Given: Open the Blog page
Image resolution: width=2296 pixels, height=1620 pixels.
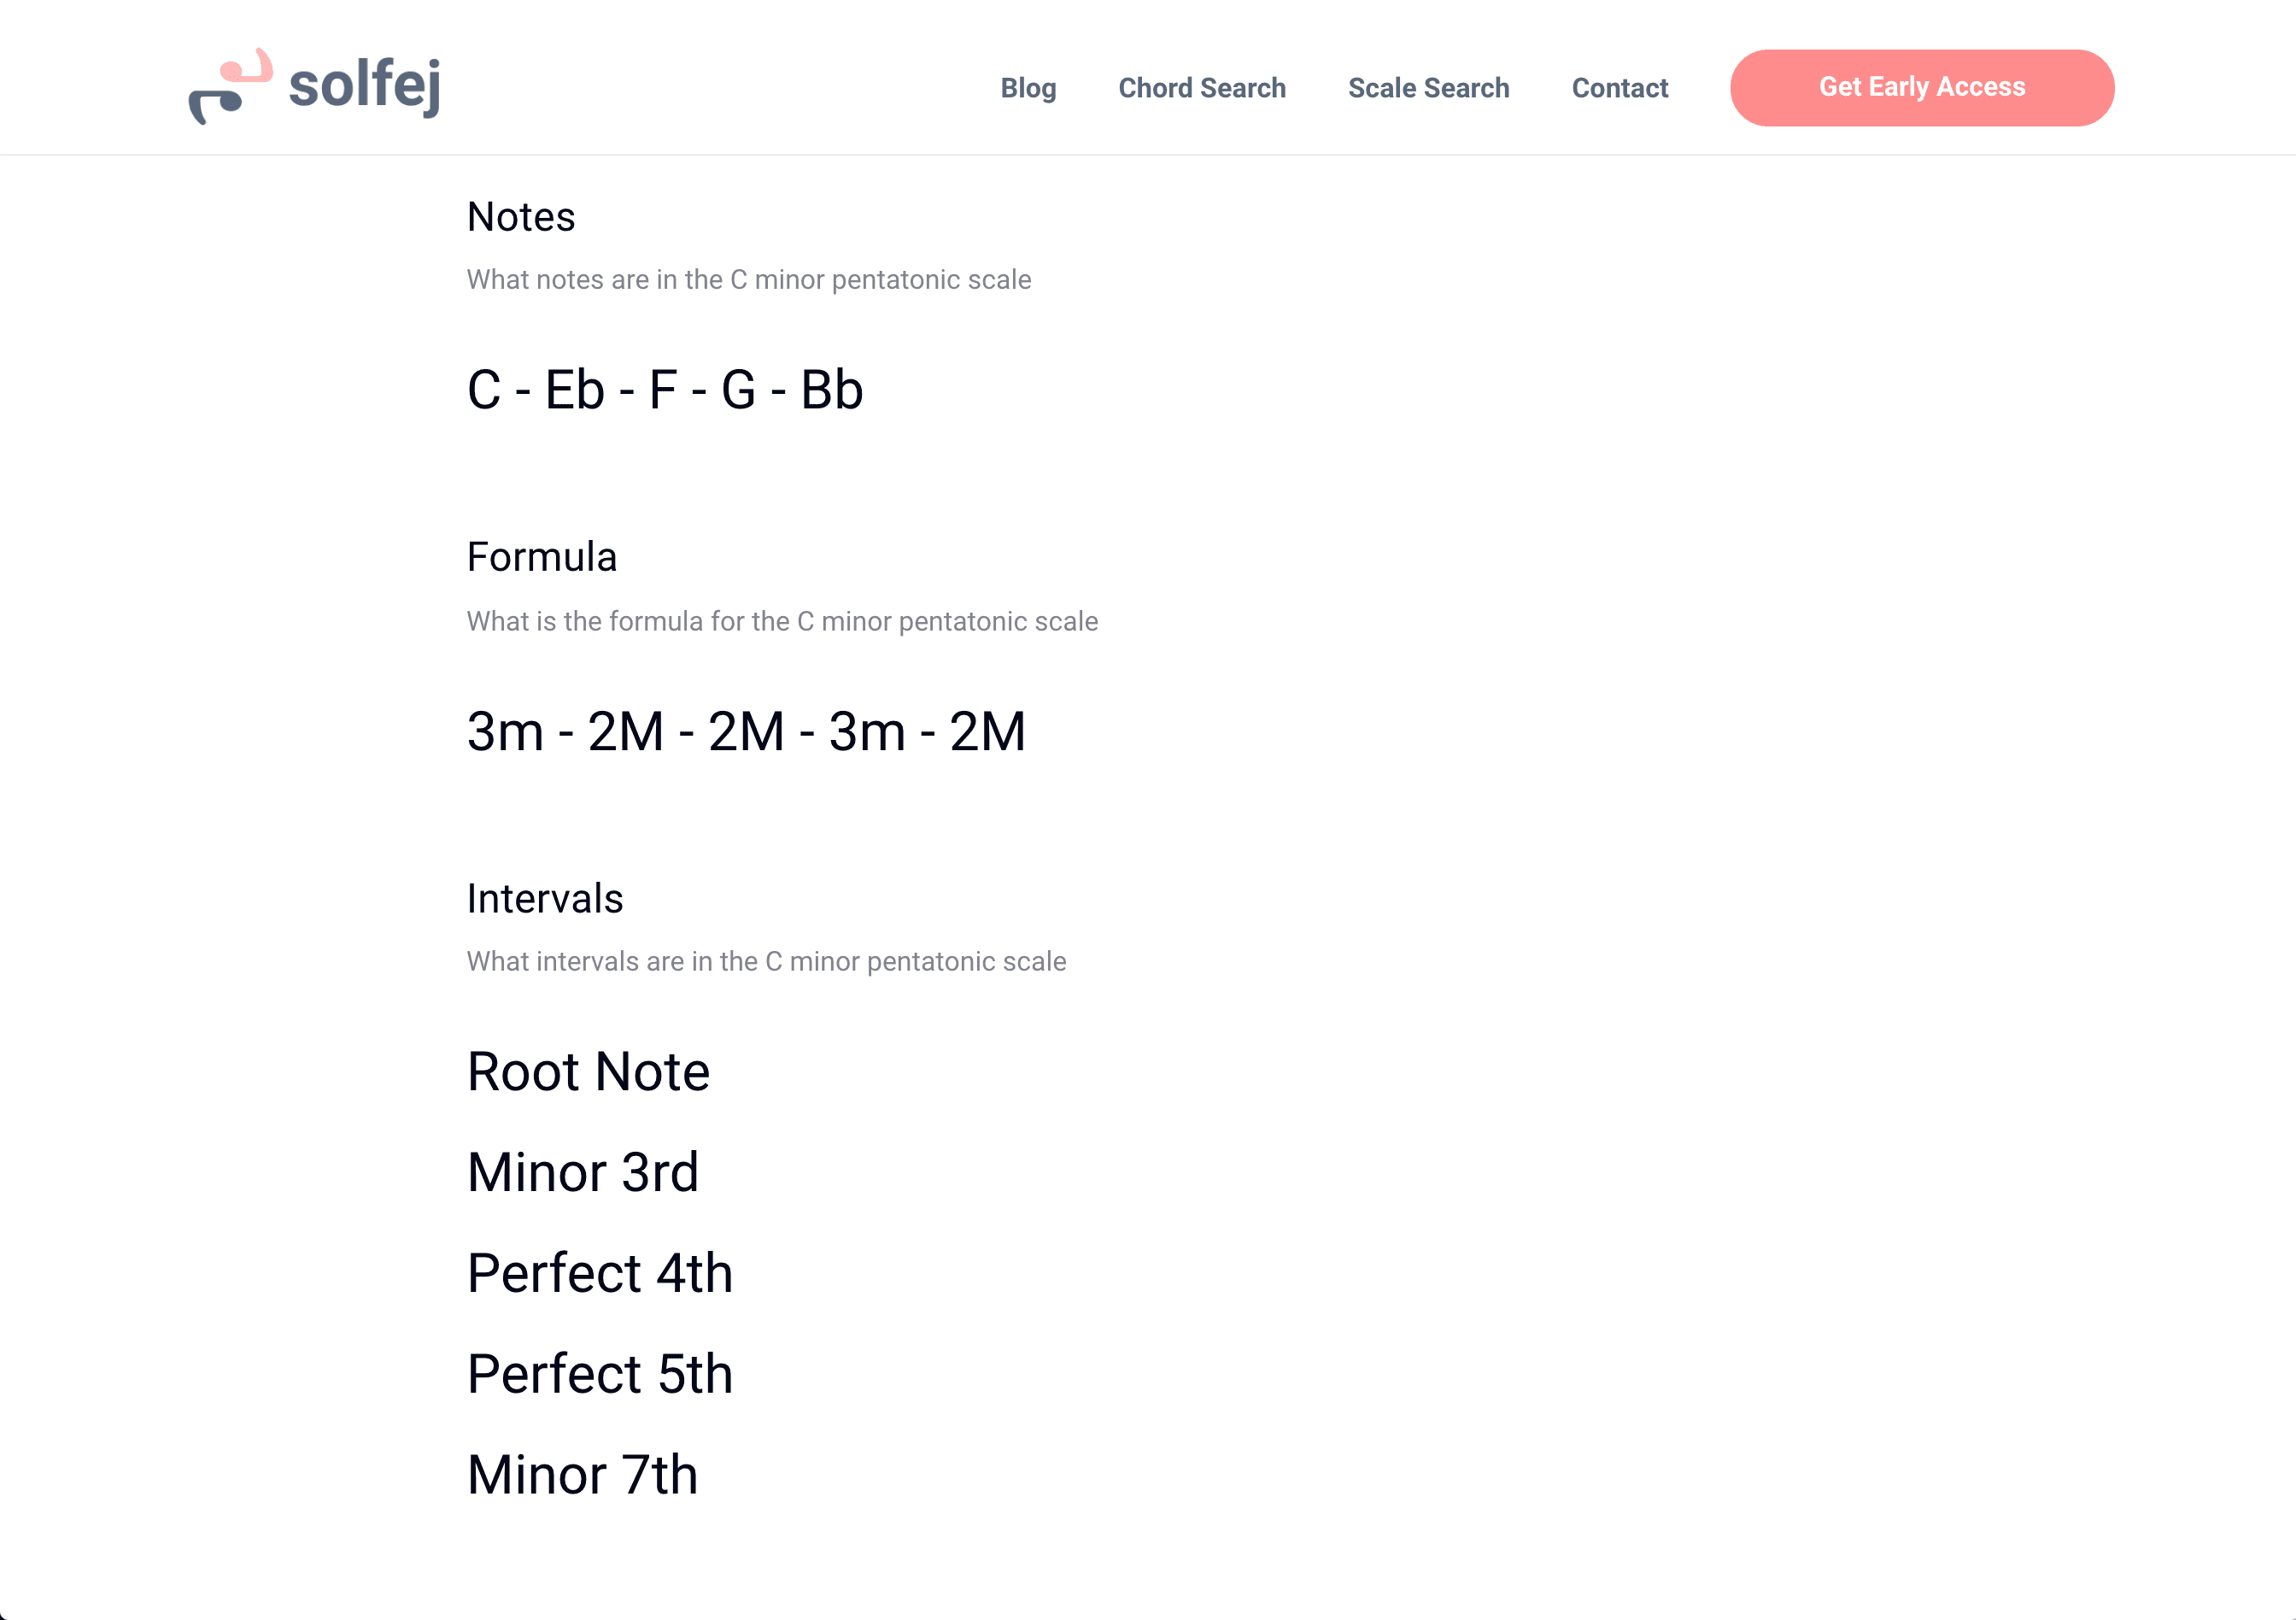Looking at the screenshot, I should click(x=1028, y=88).
